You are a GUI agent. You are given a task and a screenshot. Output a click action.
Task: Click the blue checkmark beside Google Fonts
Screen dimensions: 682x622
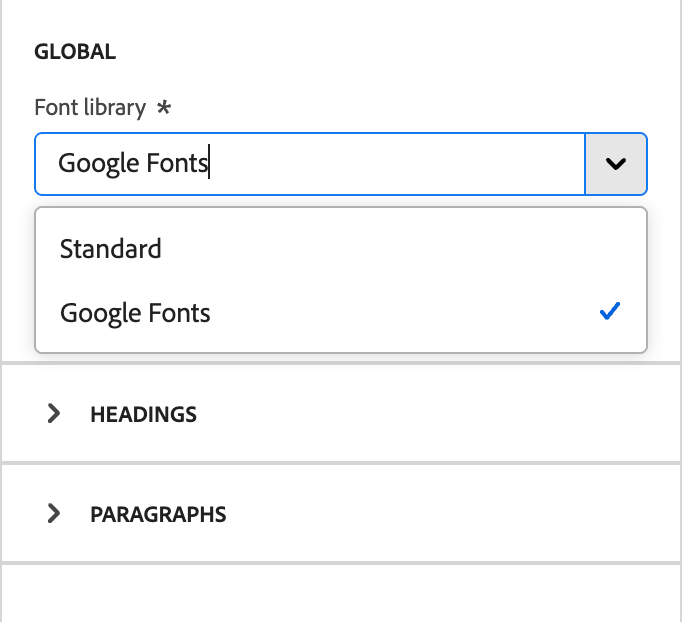(x=610, y=312)
